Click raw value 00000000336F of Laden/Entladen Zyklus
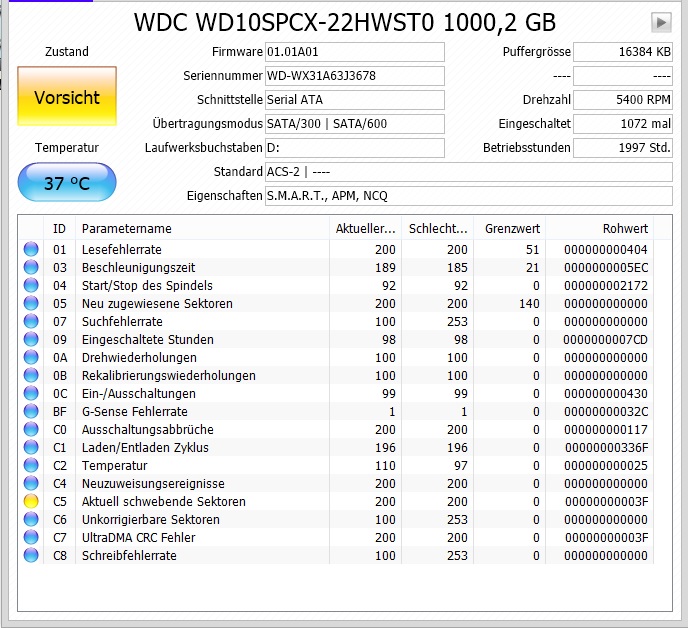 [606, 447]
